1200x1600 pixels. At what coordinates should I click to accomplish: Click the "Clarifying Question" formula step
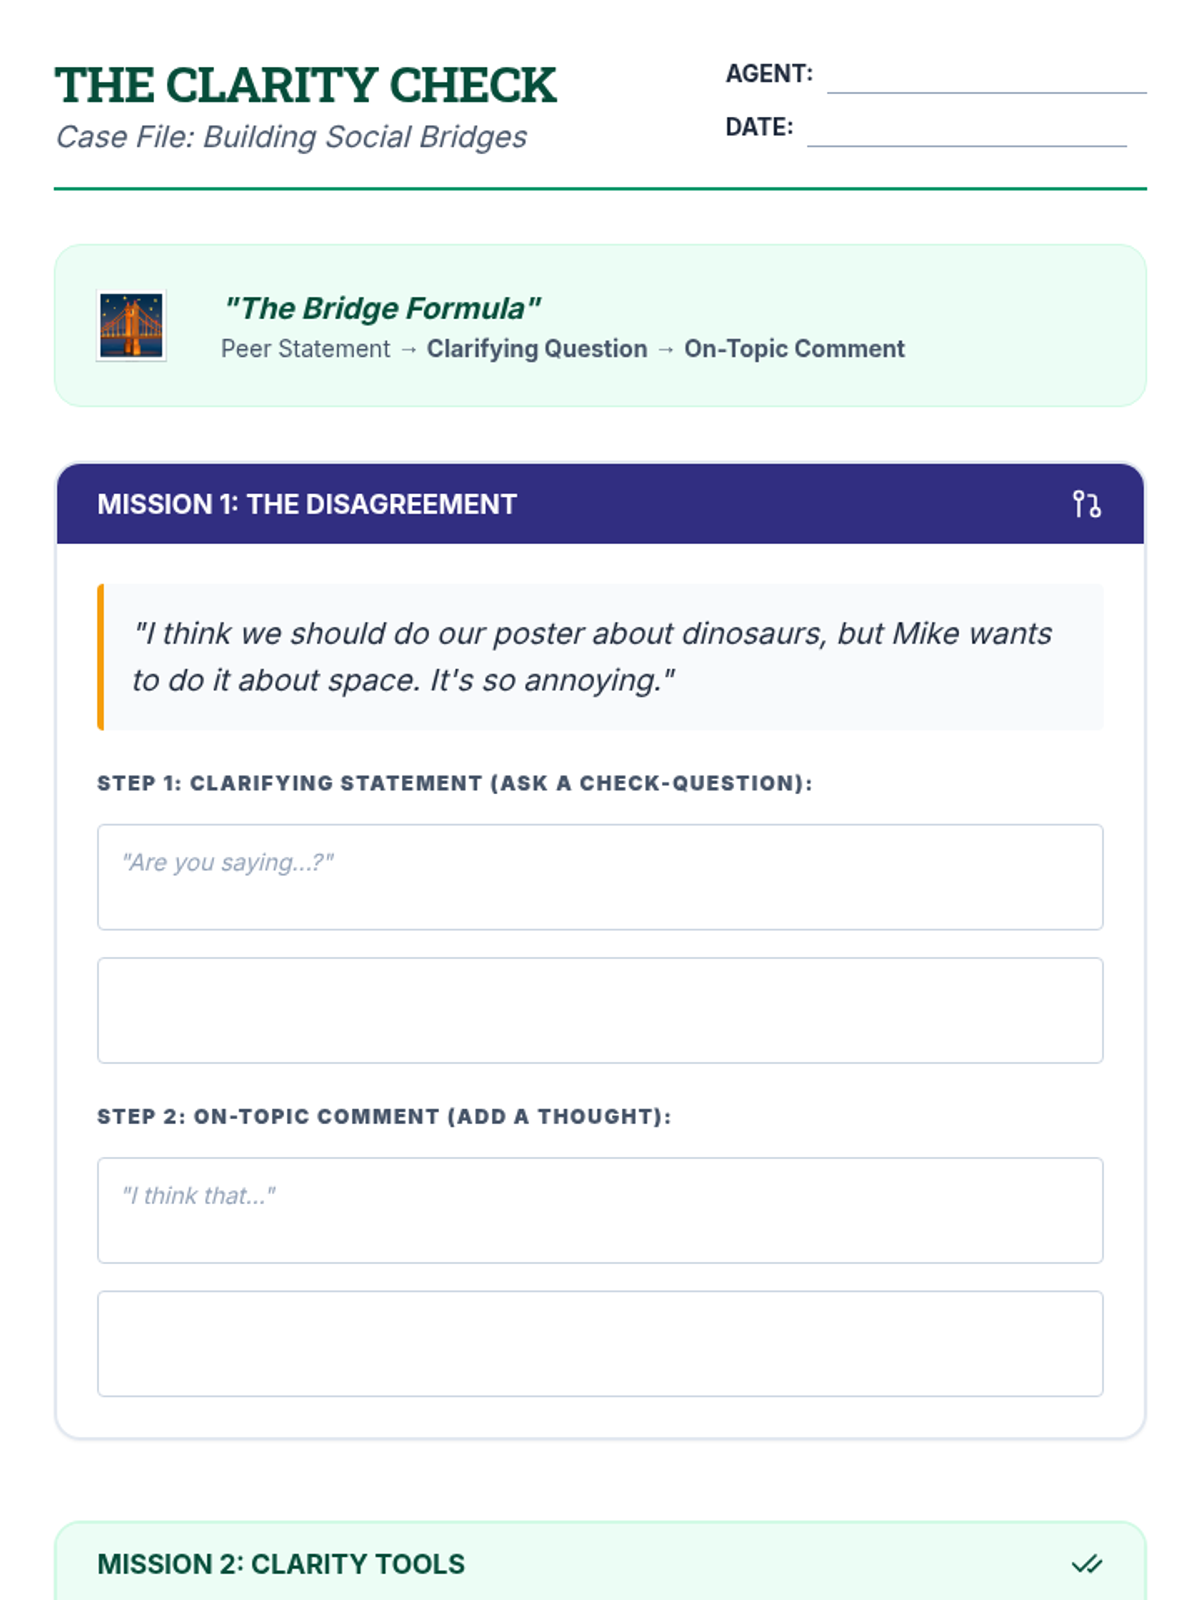tap(537, 349)
